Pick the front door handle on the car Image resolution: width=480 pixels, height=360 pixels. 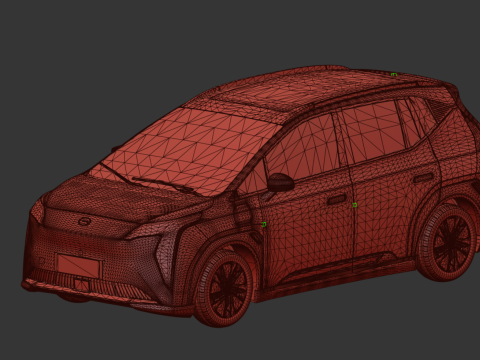(x=336, y=200)
